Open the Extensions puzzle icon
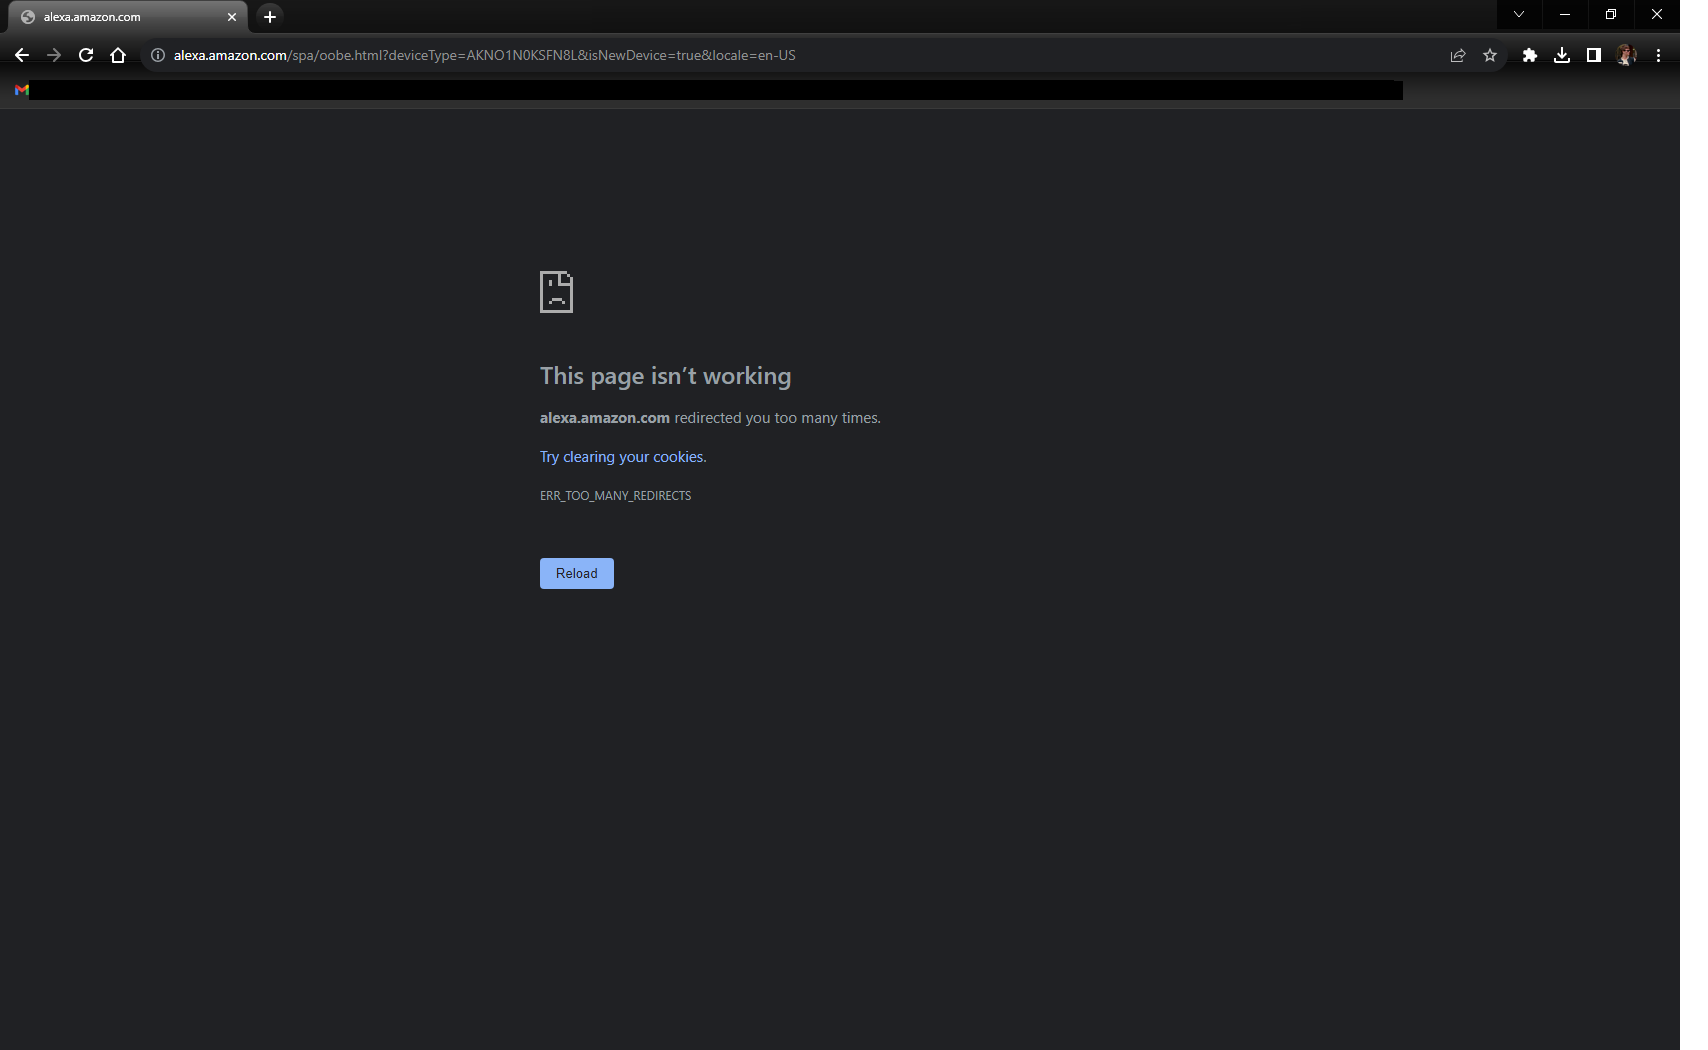 1530,56
